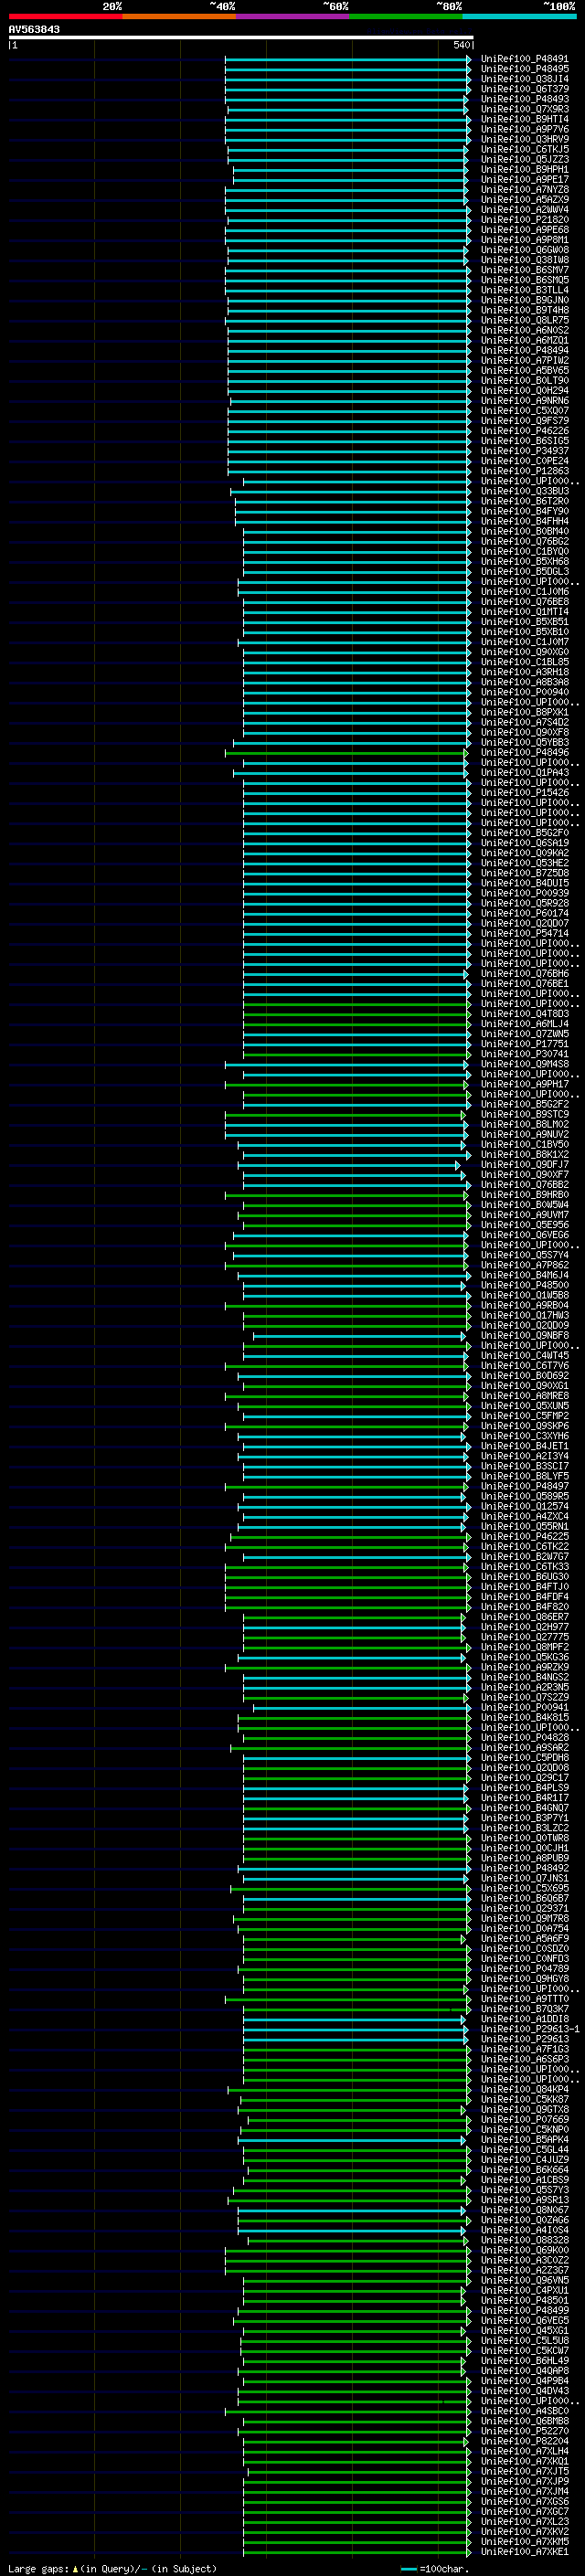Open entry UniRef100_Q8N067
Screen dimensions: 585x2576
(524, 2210)
